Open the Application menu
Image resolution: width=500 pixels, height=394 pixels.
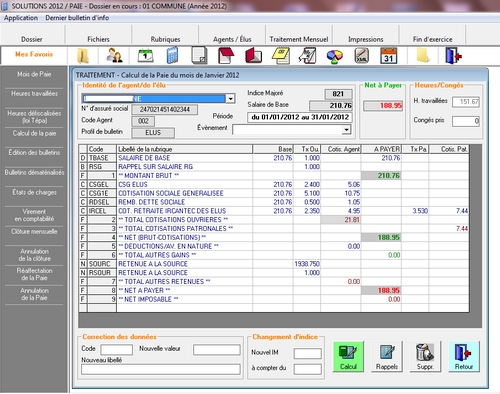[21, 18]
